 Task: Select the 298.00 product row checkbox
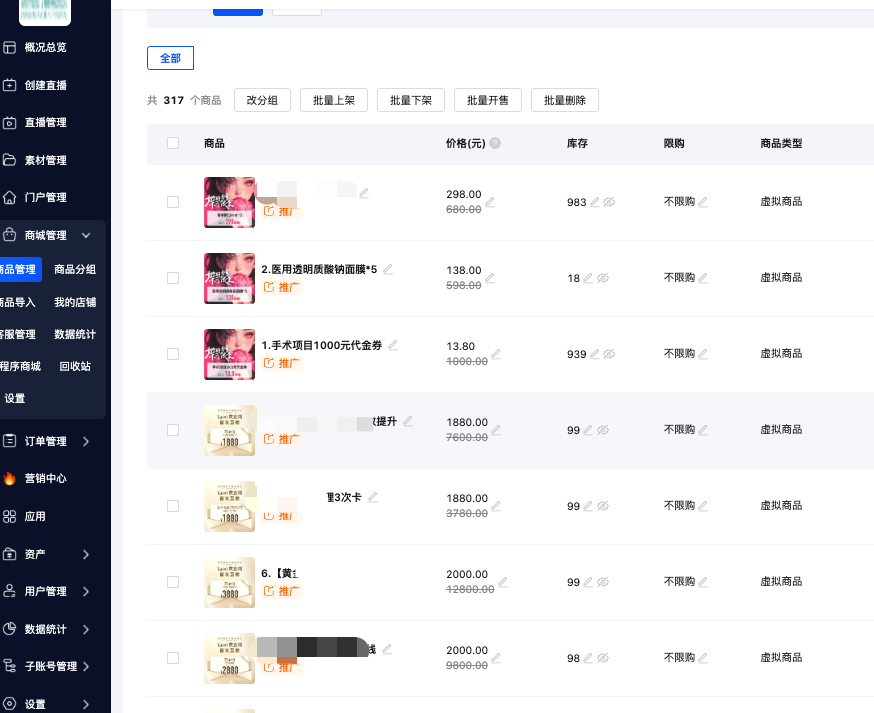[x=173, y=202]
